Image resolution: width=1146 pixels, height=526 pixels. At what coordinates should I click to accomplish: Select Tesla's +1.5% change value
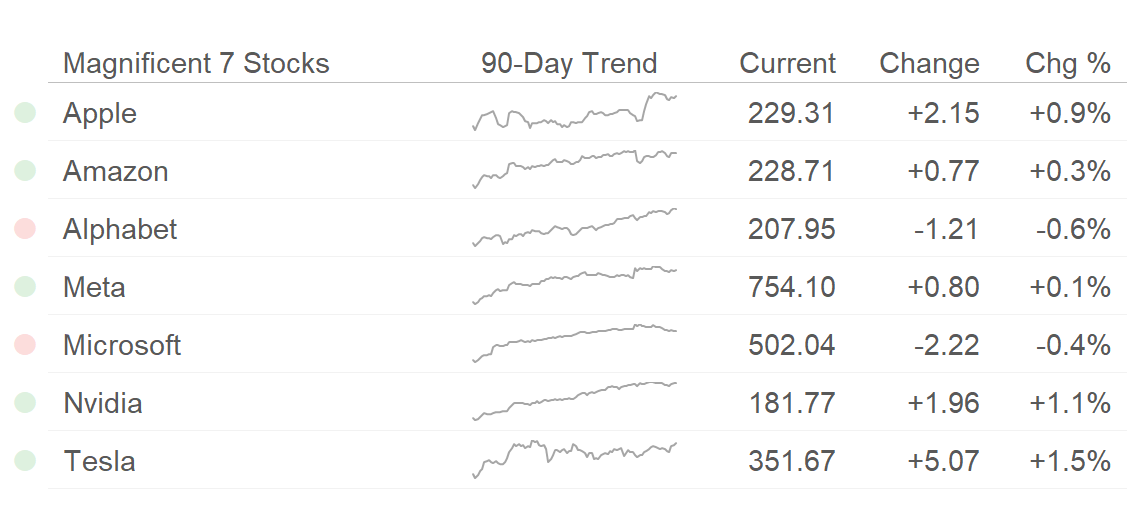(x=1070, y=461)
